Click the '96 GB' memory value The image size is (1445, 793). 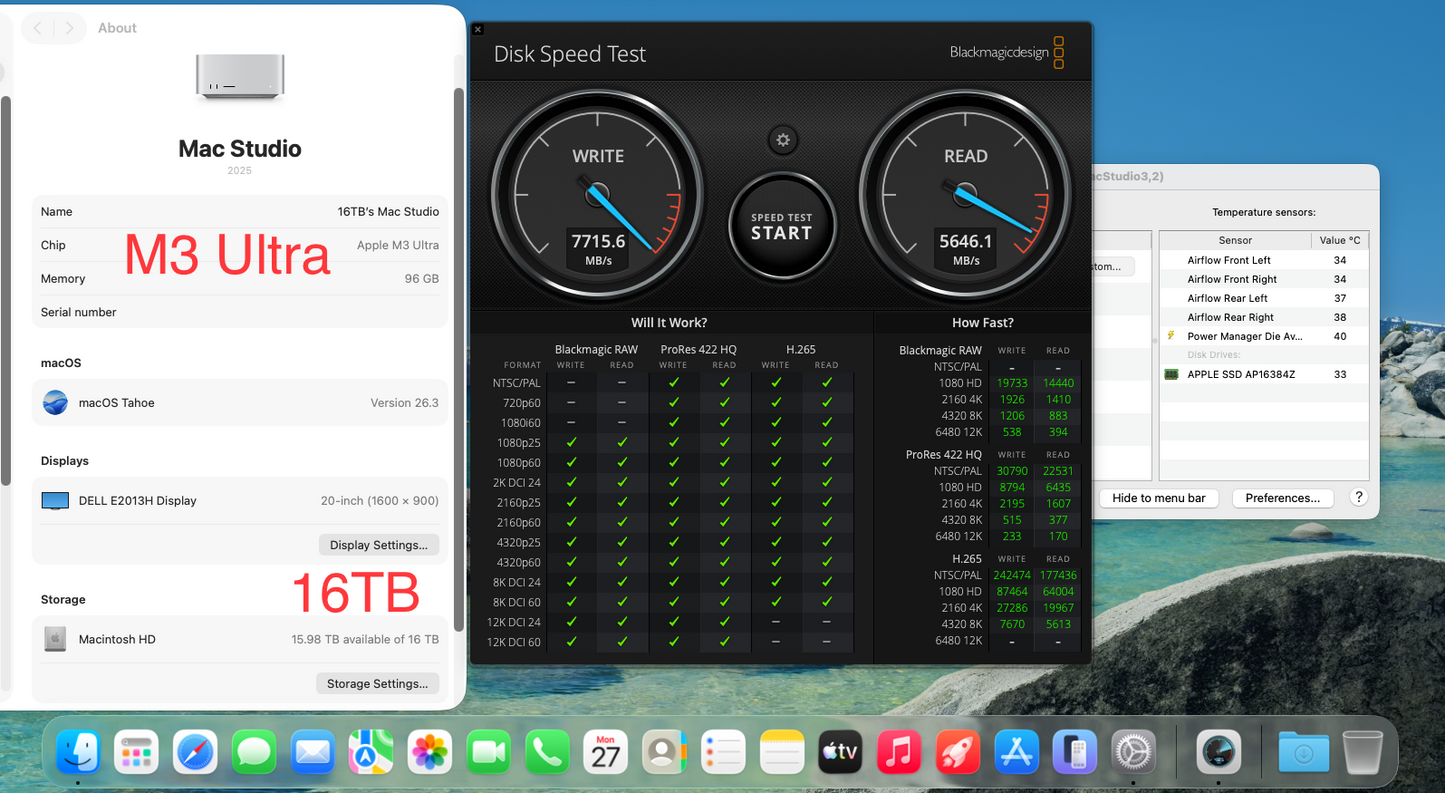422,279
